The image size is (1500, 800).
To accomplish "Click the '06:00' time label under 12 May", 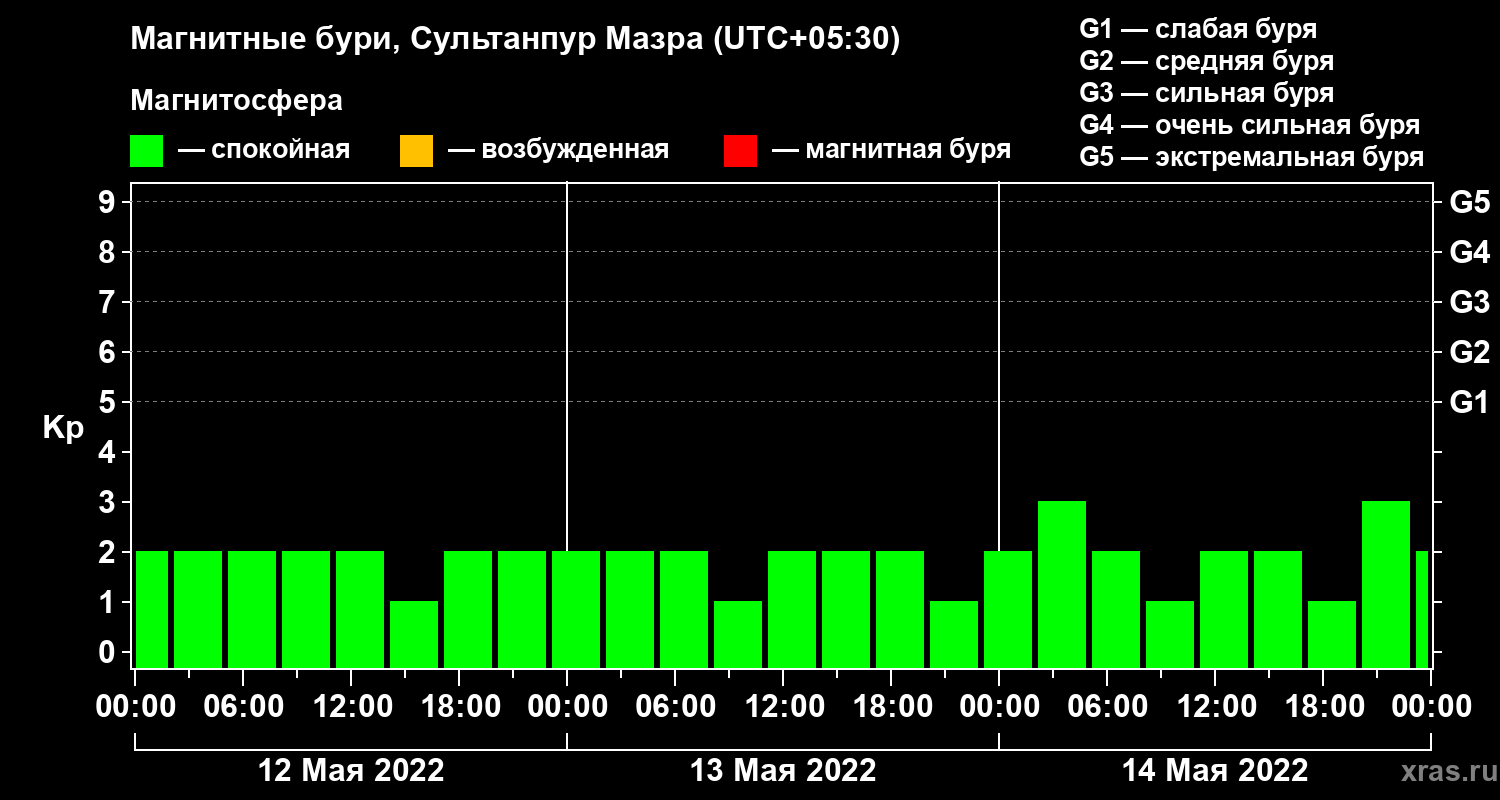I will click(243, 707).
